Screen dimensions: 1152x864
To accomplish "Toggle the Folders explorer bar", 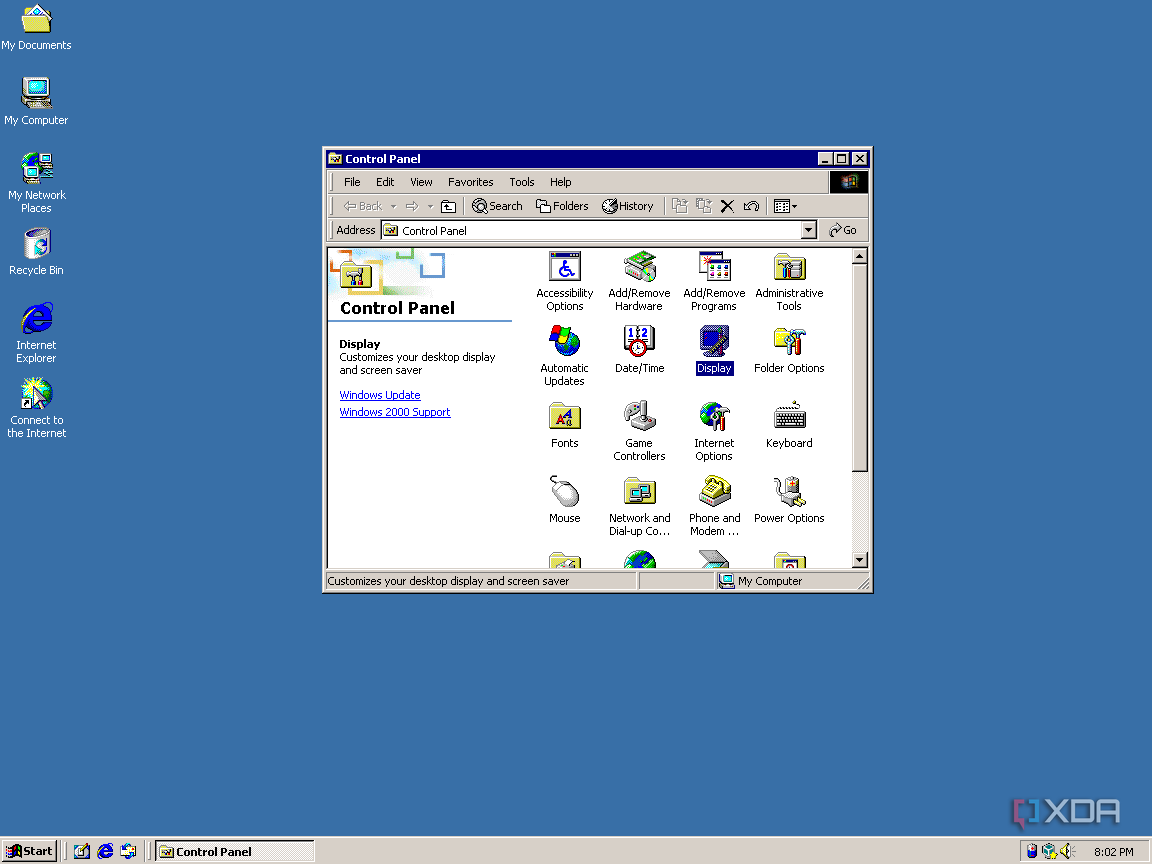I will (x=562, y=206).
